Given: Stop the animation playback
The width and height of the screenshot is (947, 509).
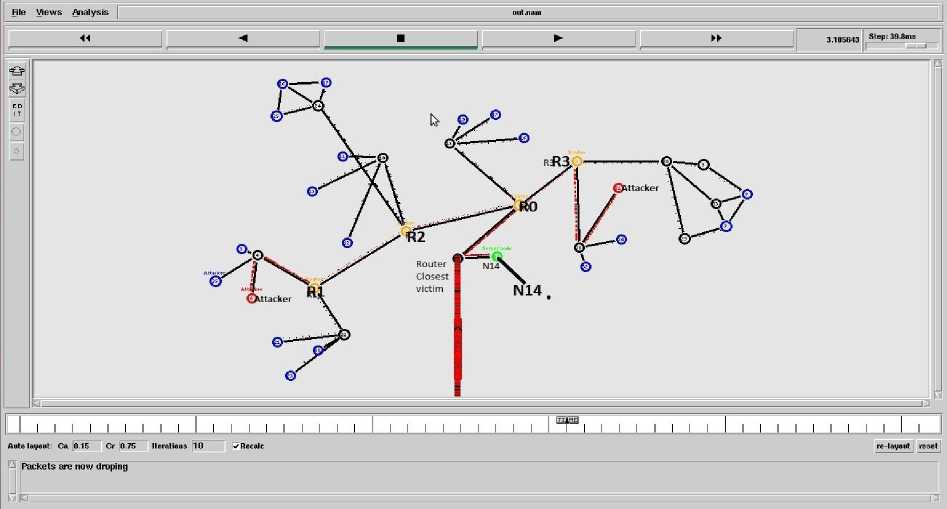Looking at the screenshot, I should point(400,38).
